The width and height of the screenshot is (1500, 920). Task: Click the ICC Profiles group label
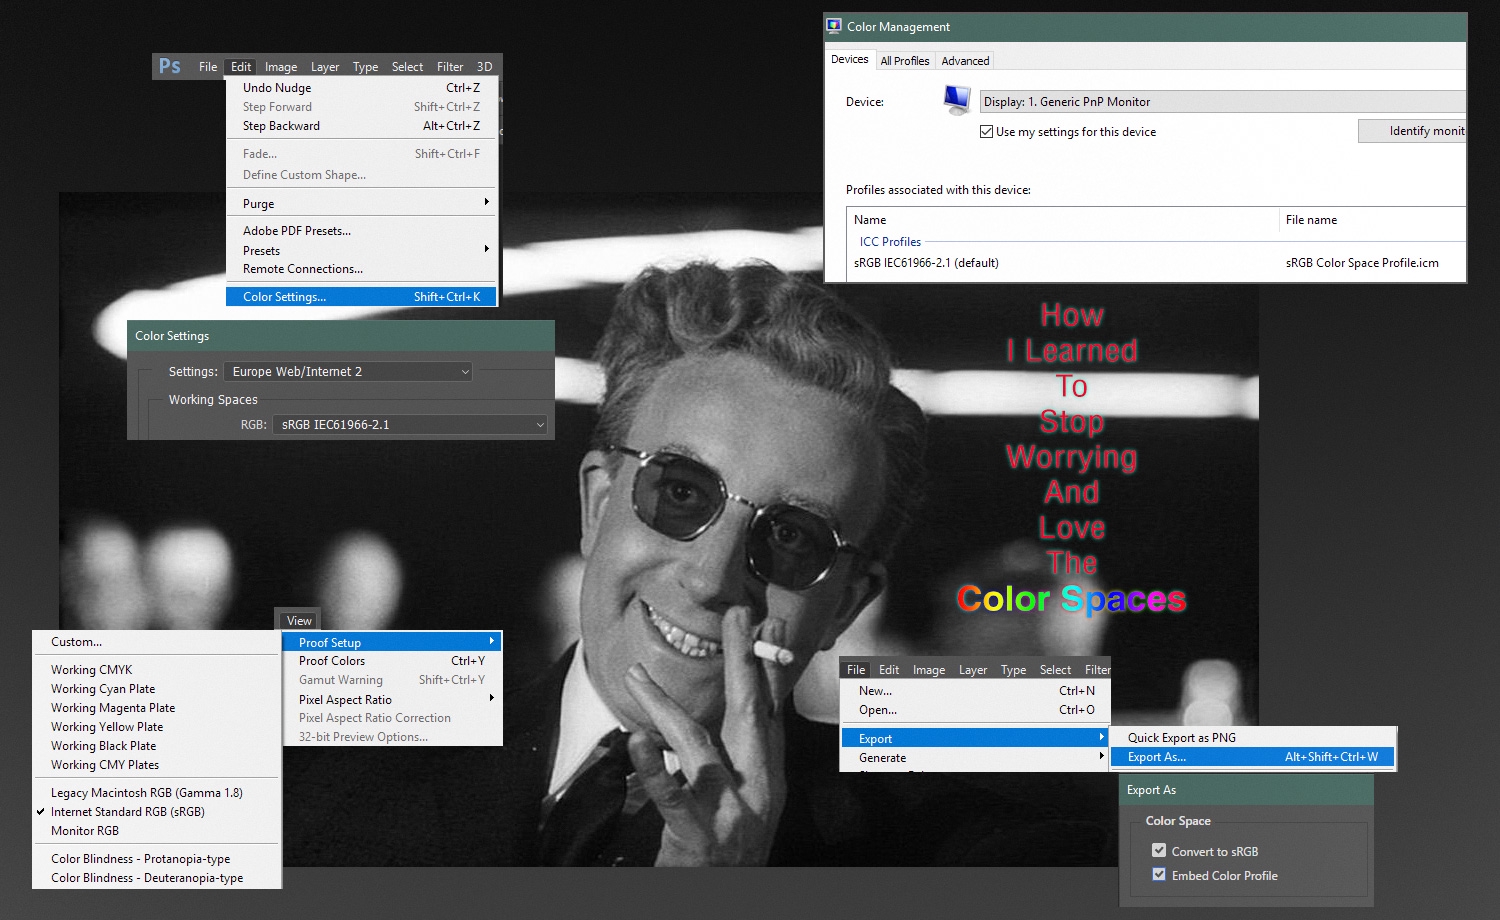click(x=890, y=242)
